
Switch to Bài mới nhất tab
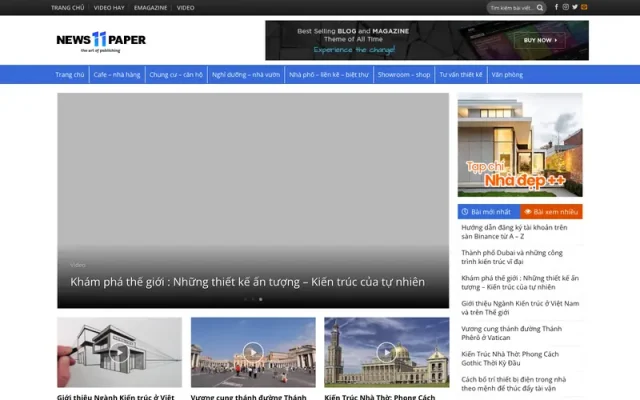[489, 212]
